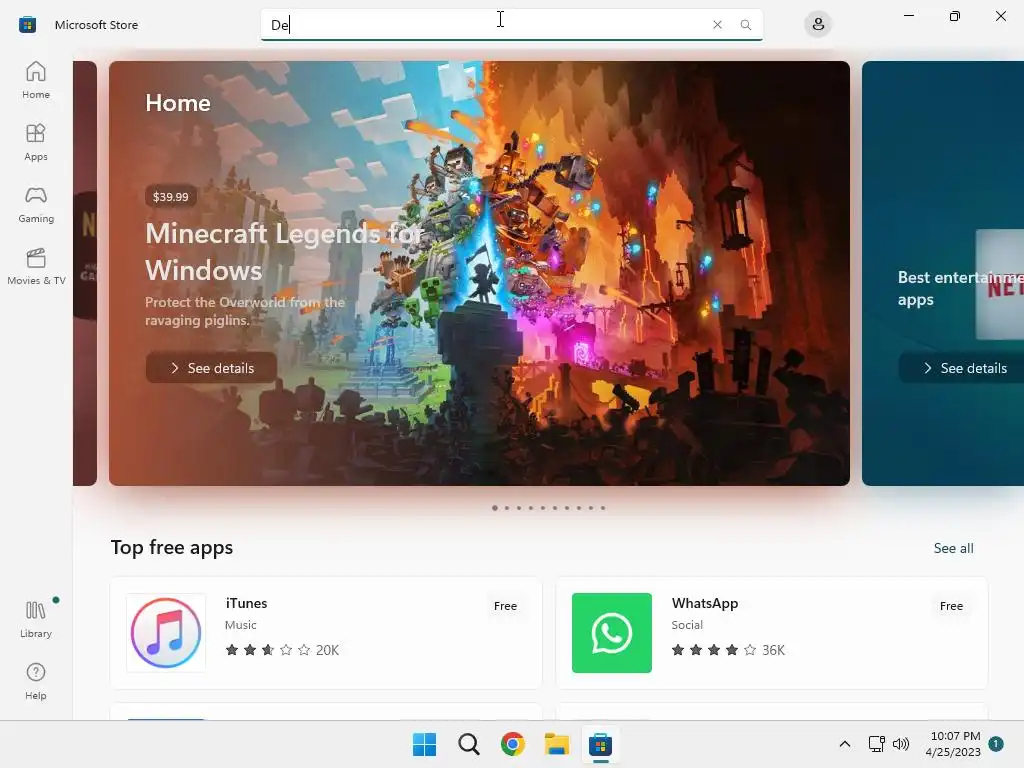Open See all top free apps
The height and width of the screenshot is (768, 1024).
953,548
